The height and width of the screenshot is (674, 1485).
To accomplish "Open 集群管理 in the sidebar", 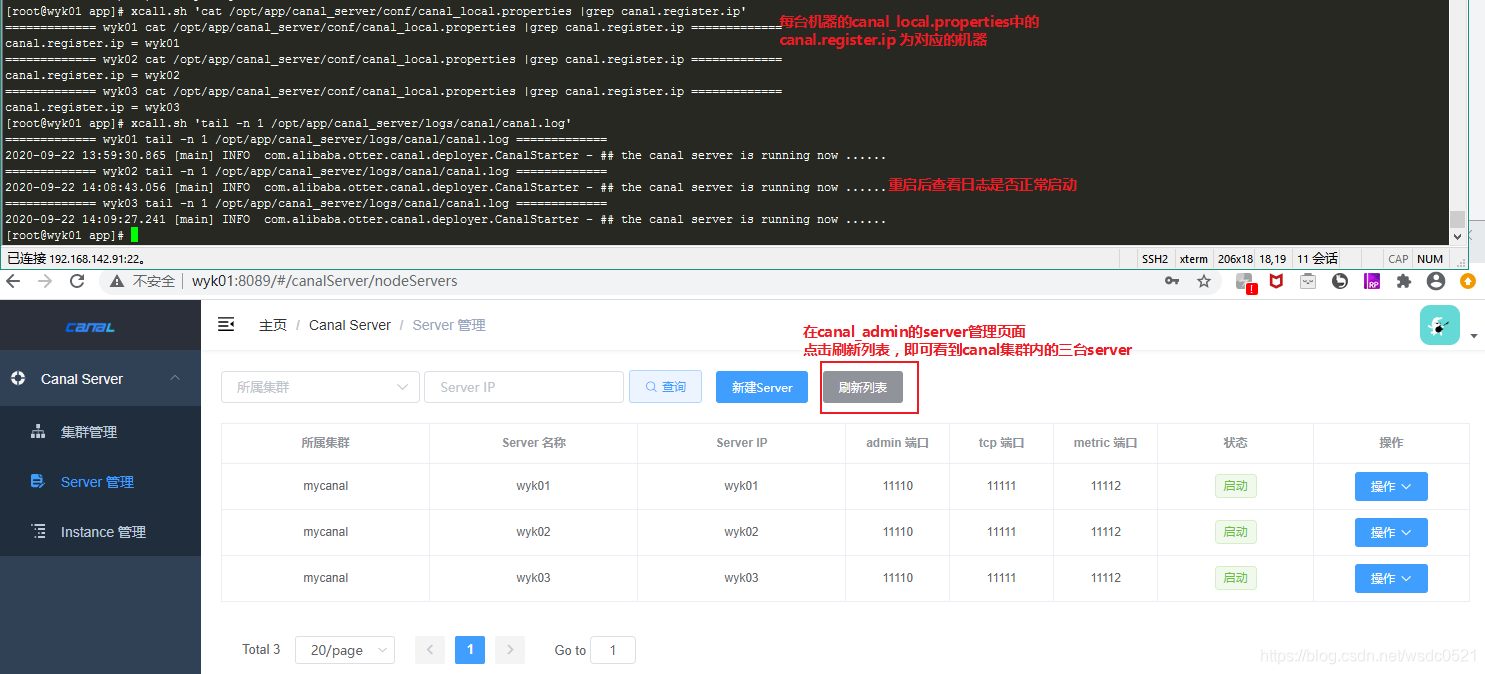I will coord(100,432).
